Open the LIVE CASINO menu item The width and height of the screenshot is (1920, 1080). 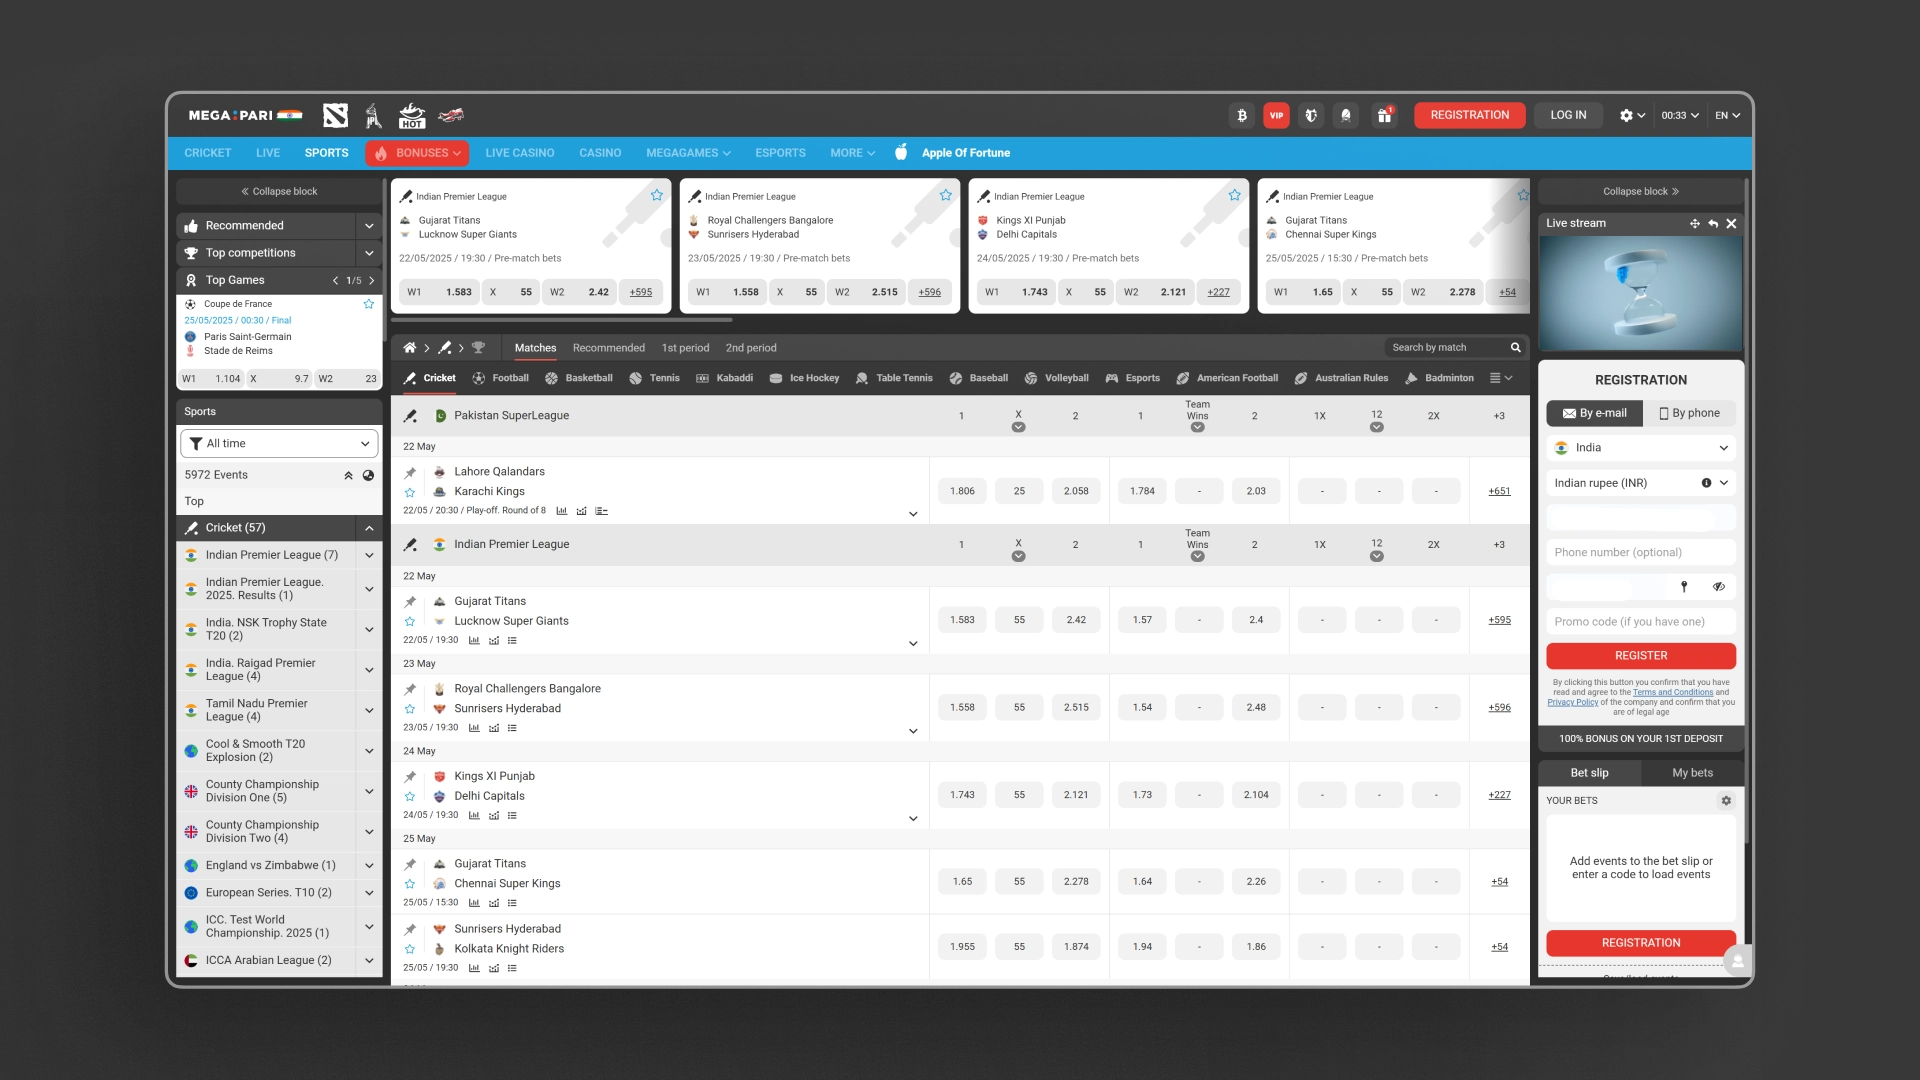(x=520, y=153)
